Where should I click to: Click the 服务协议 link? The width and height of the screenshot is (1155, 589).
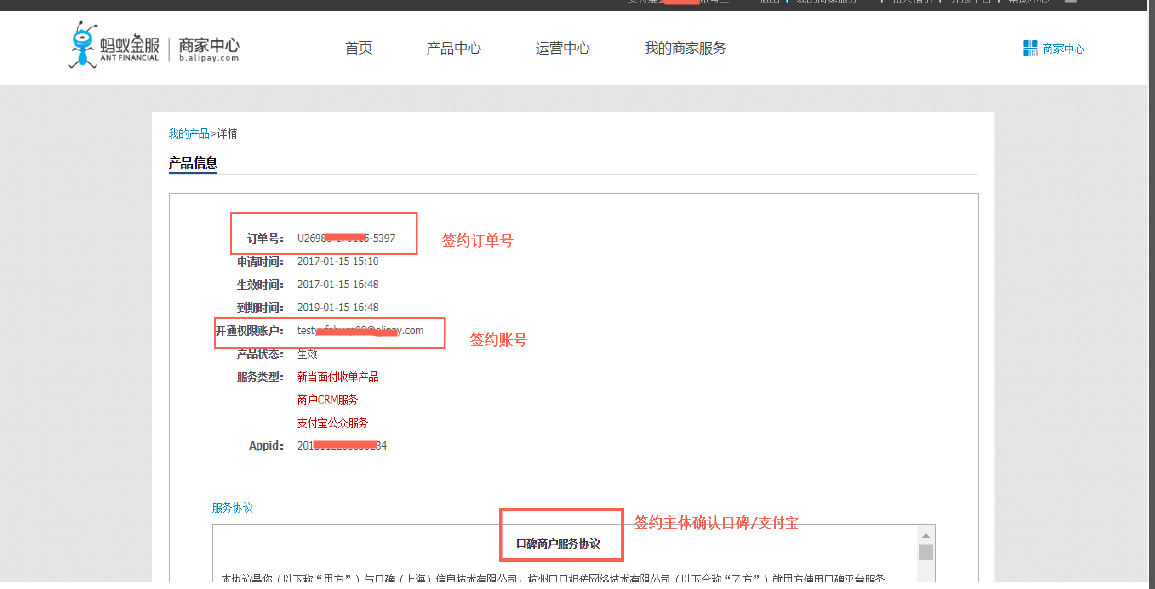point(232,508)
